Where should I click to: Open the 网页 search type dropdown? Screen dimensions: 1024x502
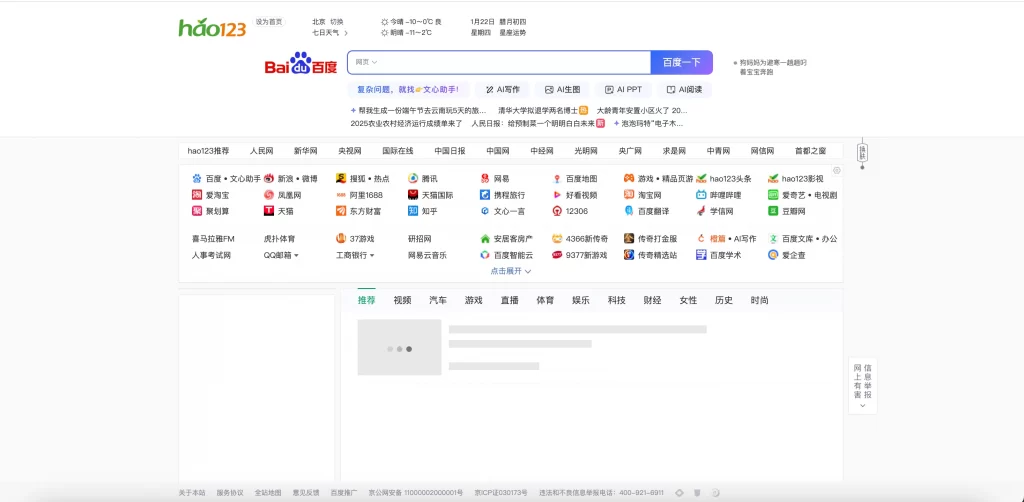pyautogui.click(x=366, y=62)
